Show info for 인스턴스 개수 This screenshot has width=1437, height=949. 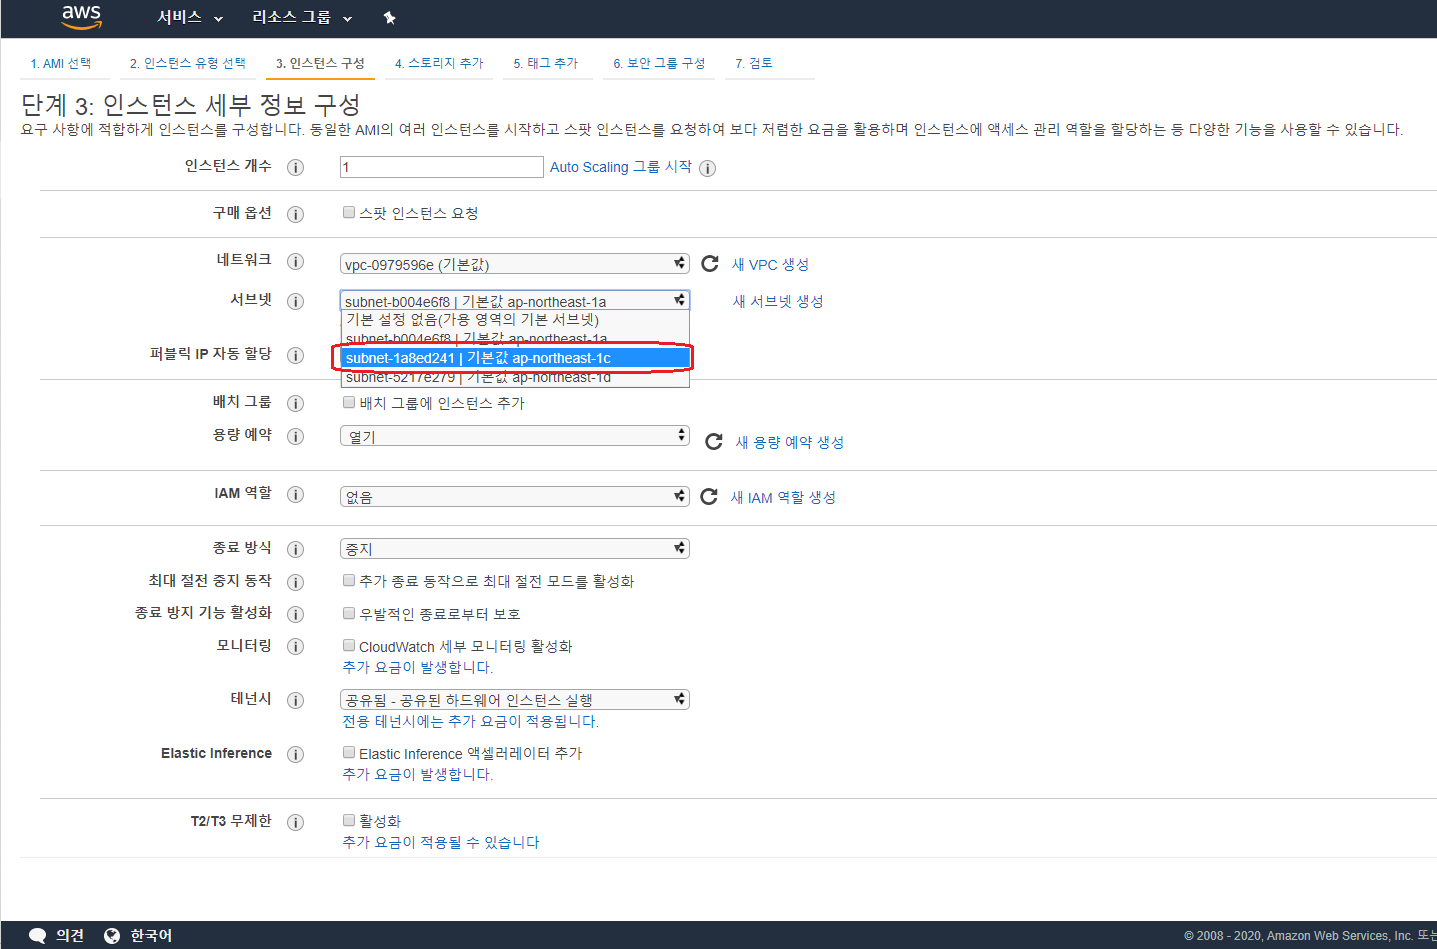296,167
